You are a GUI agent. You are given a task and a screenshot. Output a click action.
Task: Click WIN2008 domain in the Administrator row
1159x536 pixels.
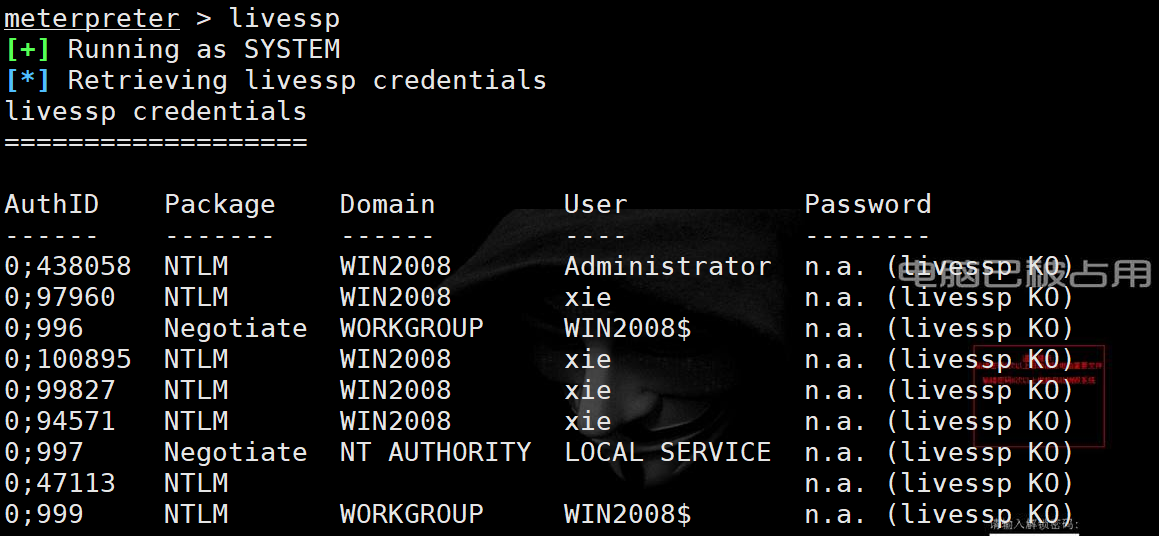click(x=395, y=266)
